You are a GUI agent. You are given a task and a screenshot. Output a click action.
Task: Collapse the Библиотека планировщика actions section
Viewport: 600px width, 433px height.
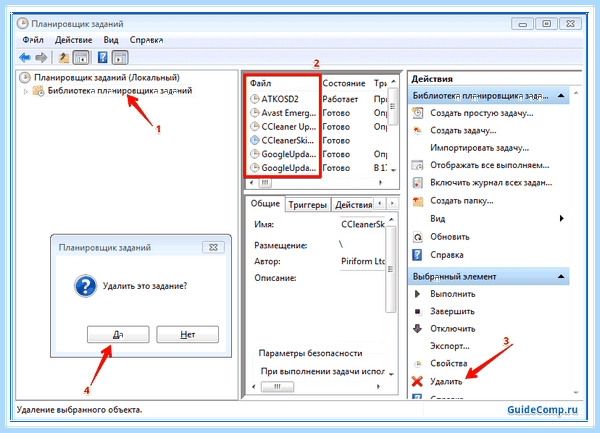click(x=561, y=96)
